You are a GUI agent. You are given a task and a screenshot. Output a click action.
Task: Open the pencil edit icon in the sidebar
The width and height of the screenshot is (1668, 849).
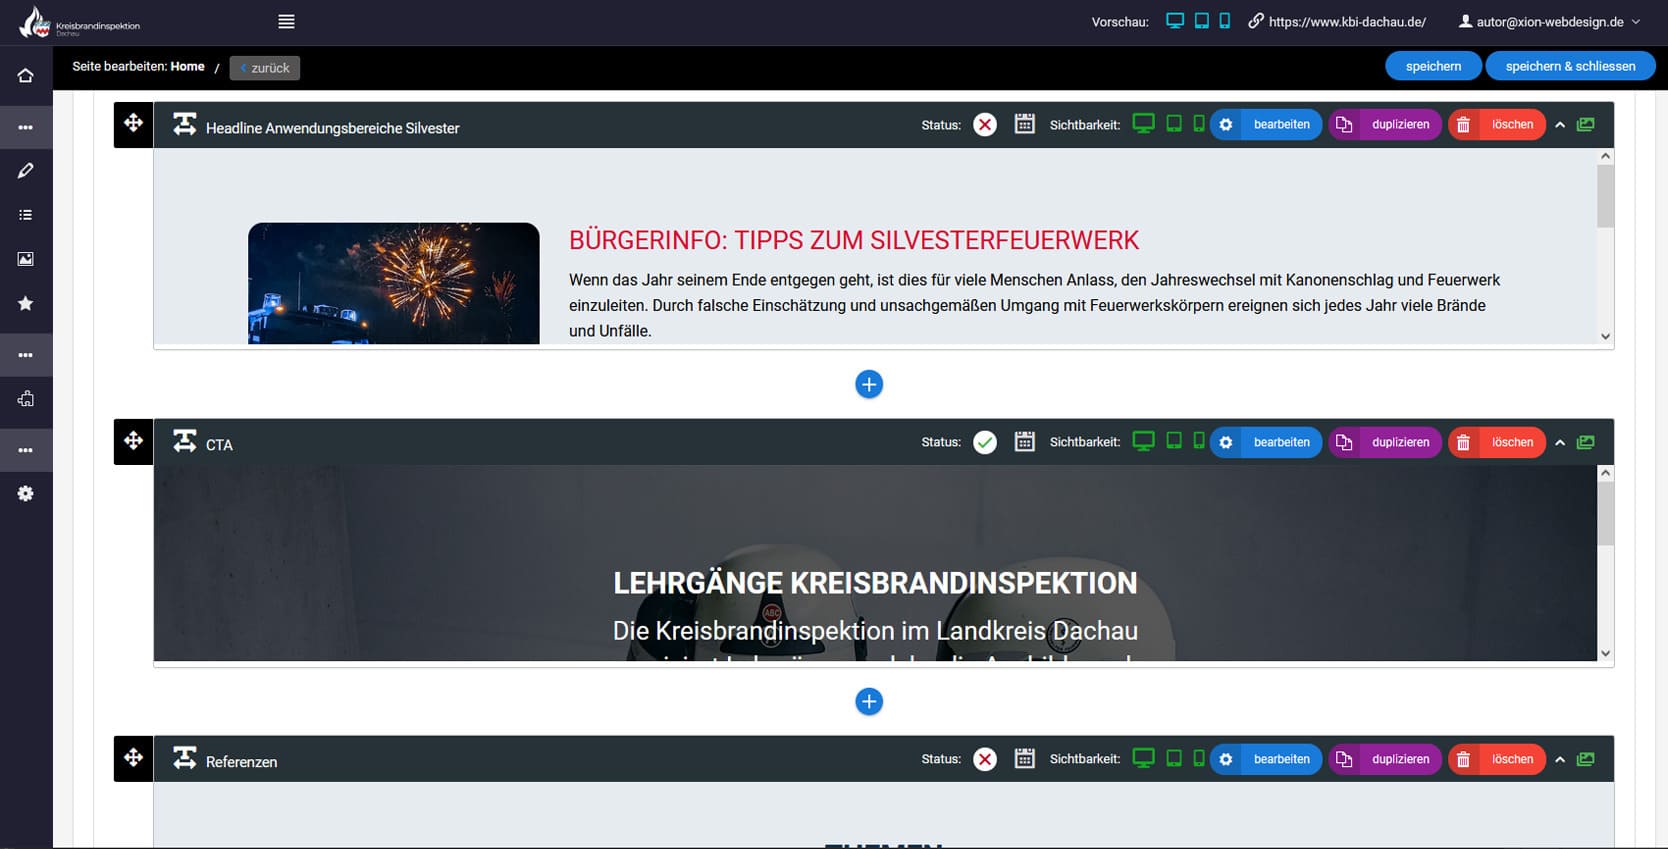[x=26, y=171]
